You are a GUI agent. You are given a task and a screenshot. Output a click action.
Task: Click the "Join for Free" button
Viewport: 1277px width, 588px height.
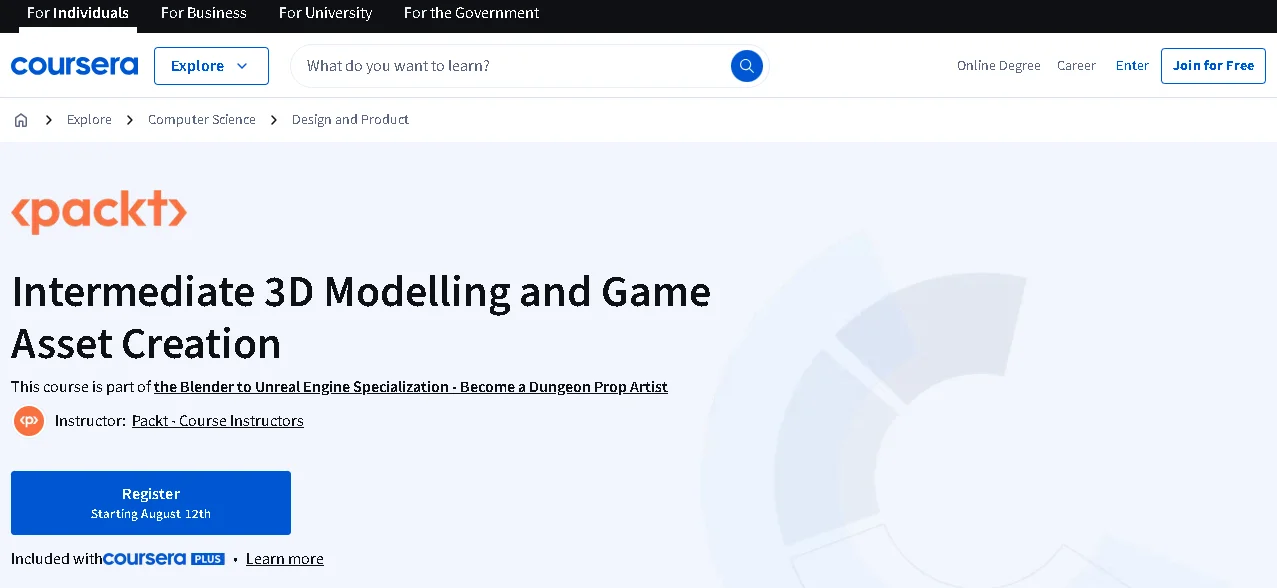(x=1213, y=65)
